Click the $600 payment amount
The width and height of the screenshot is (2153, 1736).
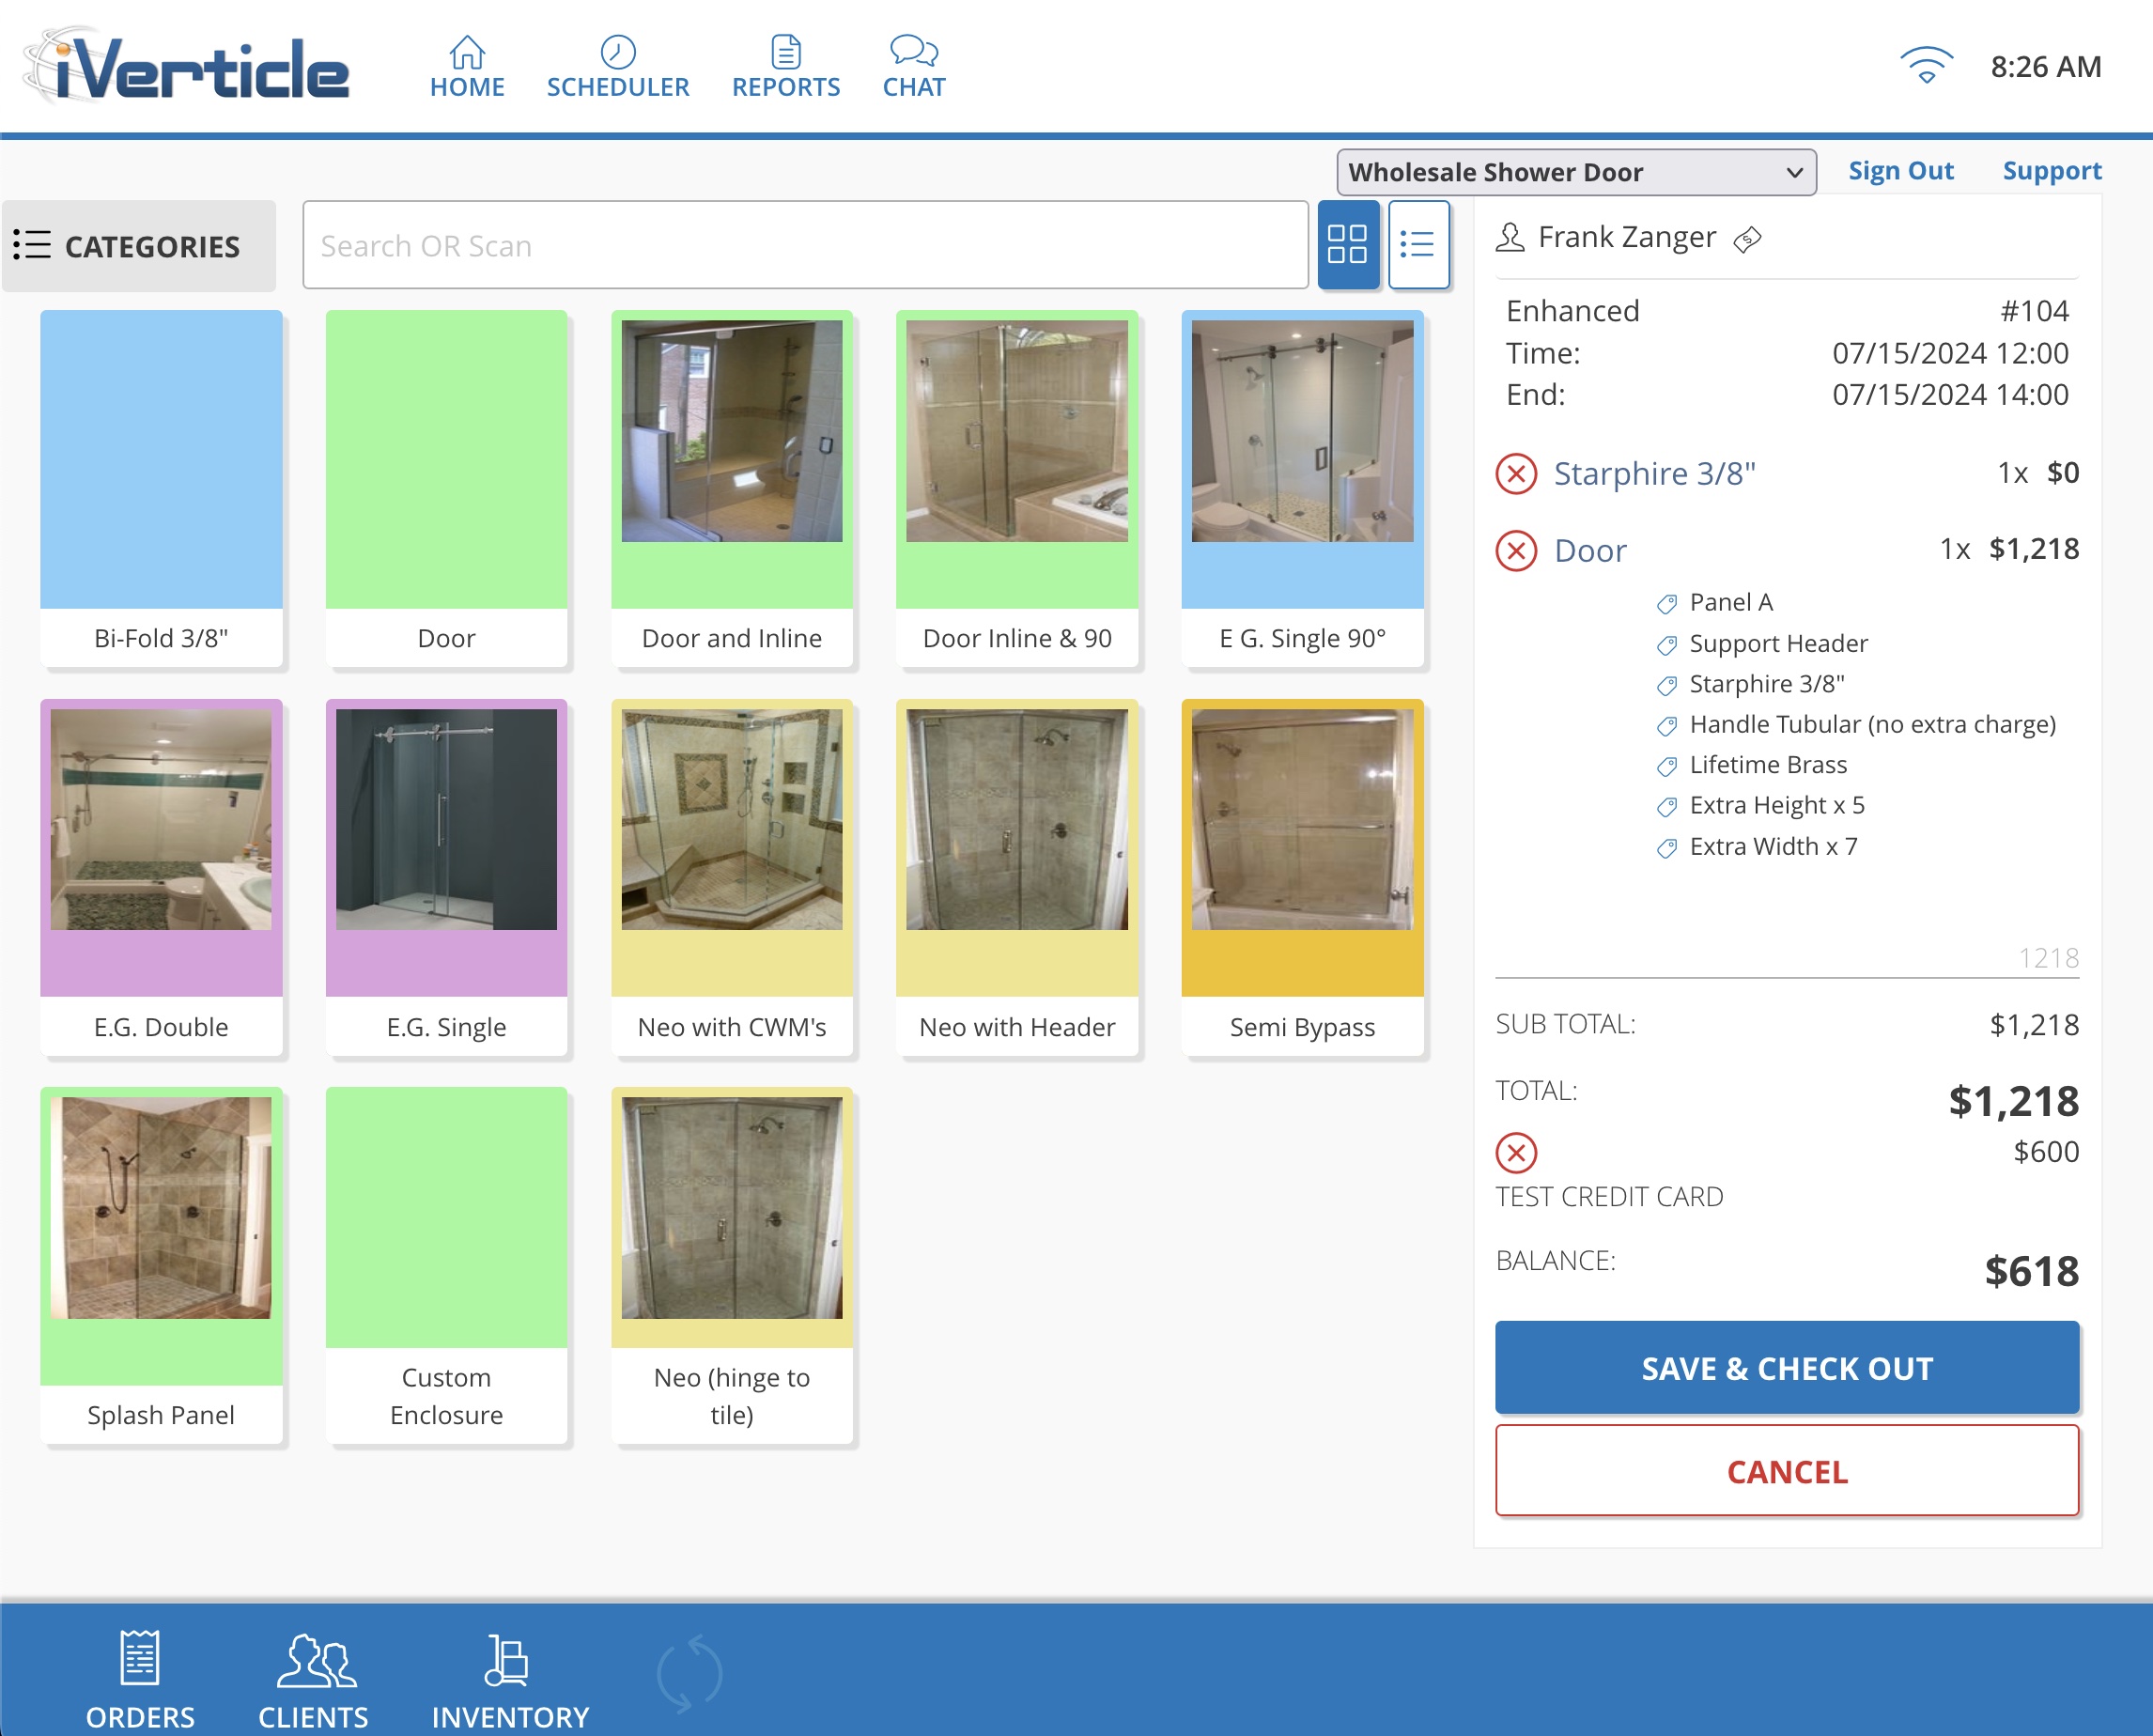[x=2045, y=1152]
